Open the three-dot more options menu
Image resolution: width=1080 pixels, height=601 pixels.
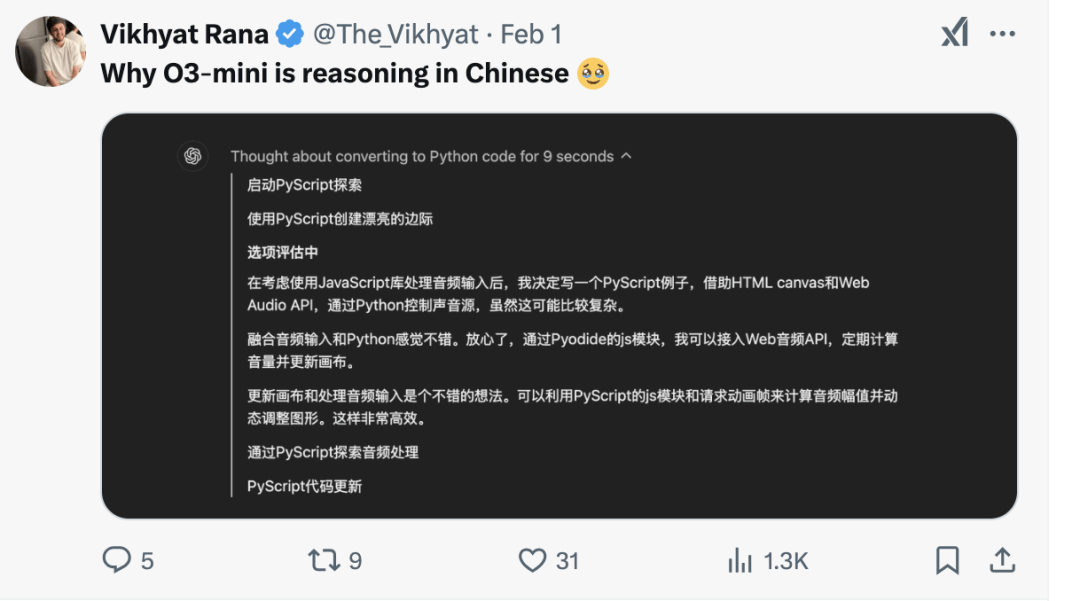tap(1002, 34)
